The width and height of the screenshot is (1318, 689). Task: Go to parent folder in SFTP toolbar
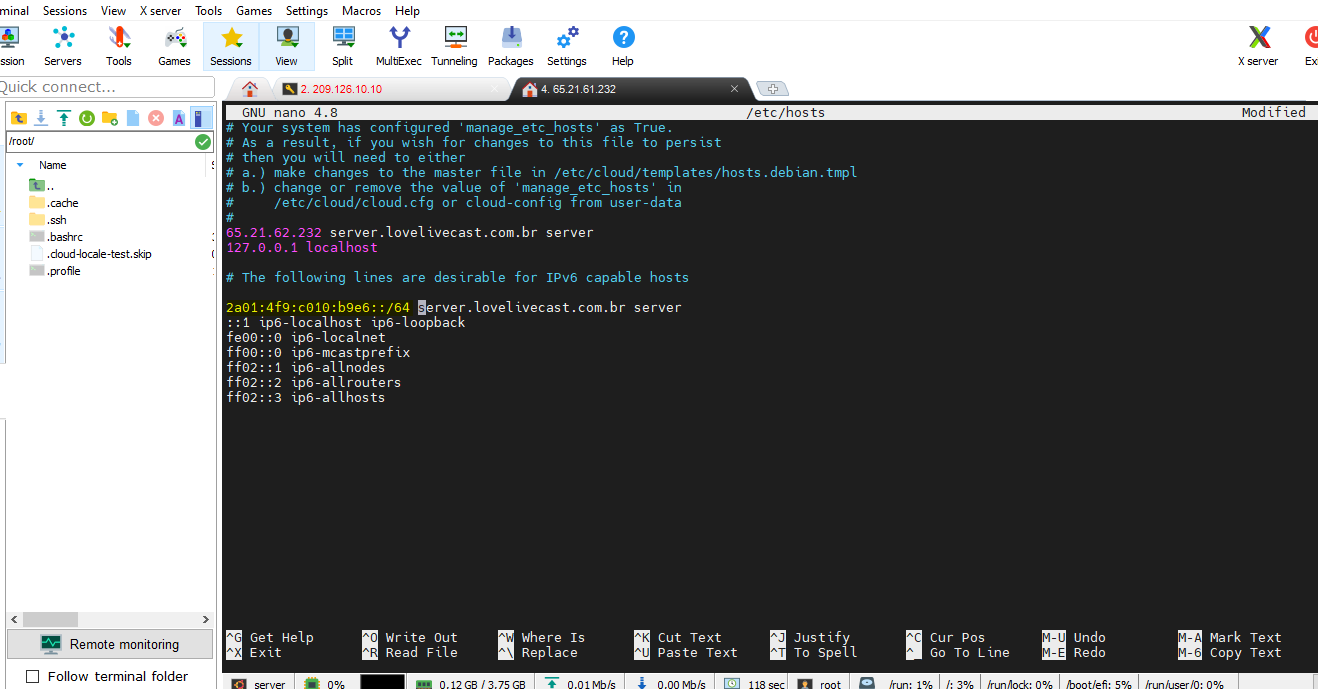18,118
